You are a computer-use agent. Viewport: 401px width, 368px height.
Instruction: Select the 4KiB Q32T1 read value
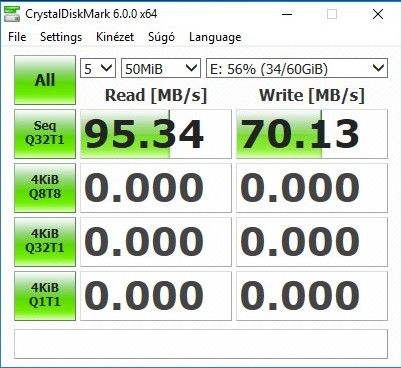pyautogui.click(x=156, y=242)
